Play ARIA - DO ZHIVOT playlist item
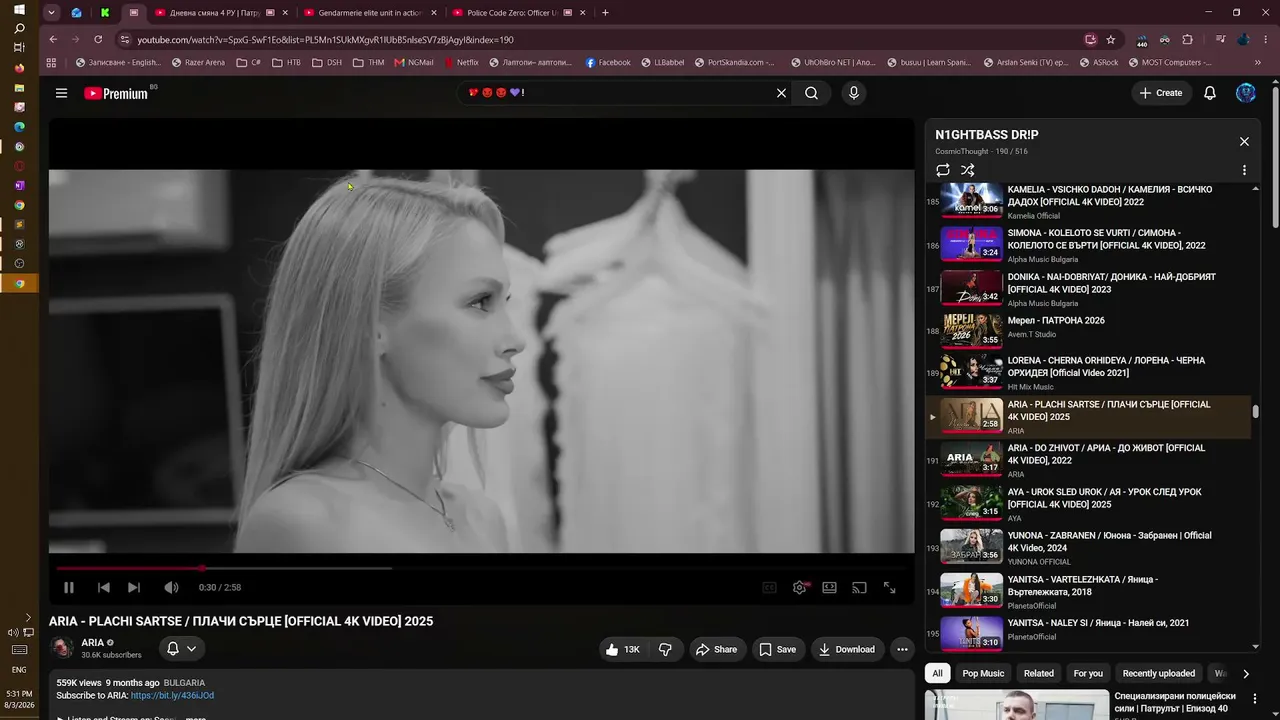The height and width of the screenshot is (720, 1280). click(1089, 461)
